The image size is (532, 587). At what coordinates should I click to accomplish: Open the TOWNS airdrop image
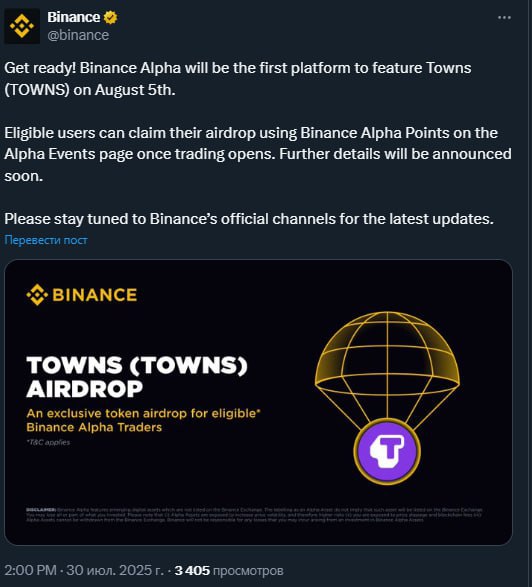(x=258, y=402)
